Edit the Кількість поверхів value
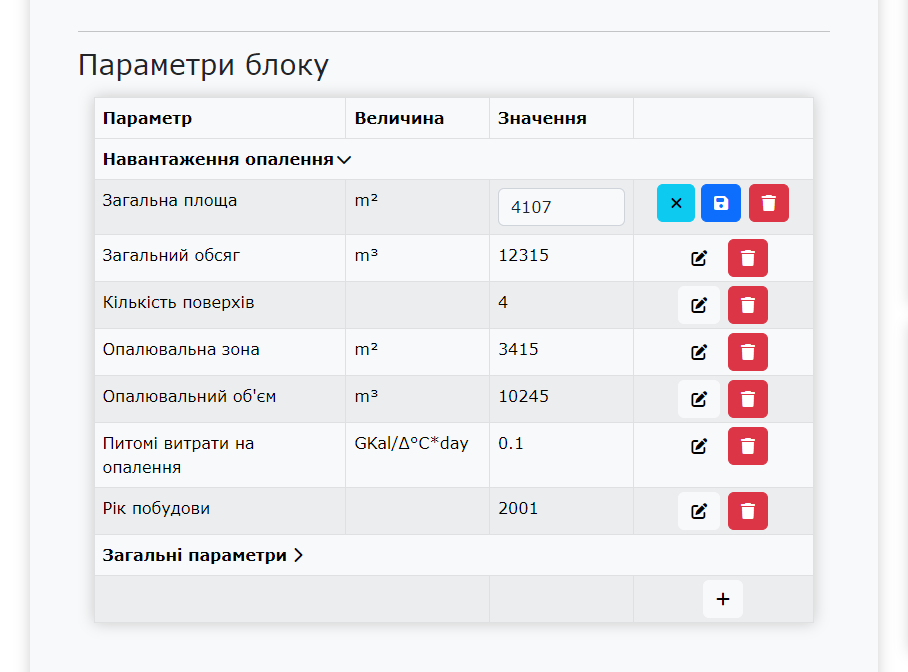 [699, 305]
